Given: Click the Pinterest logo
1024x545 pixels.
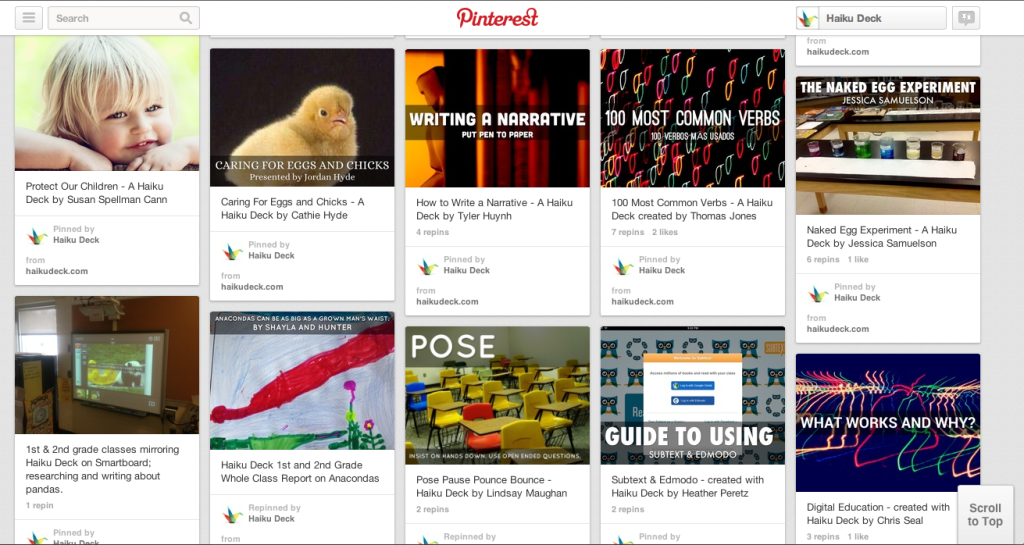Looking at the screenshot, I should [497, 18].
